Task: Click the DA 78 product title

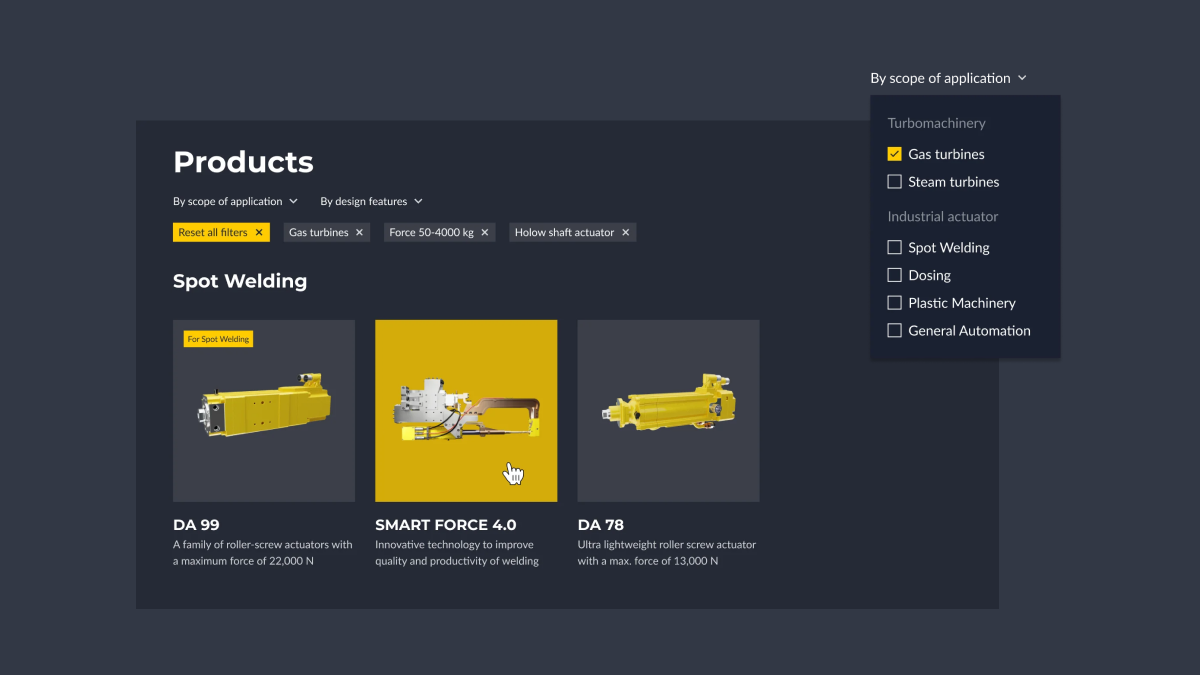Action: 601,524
